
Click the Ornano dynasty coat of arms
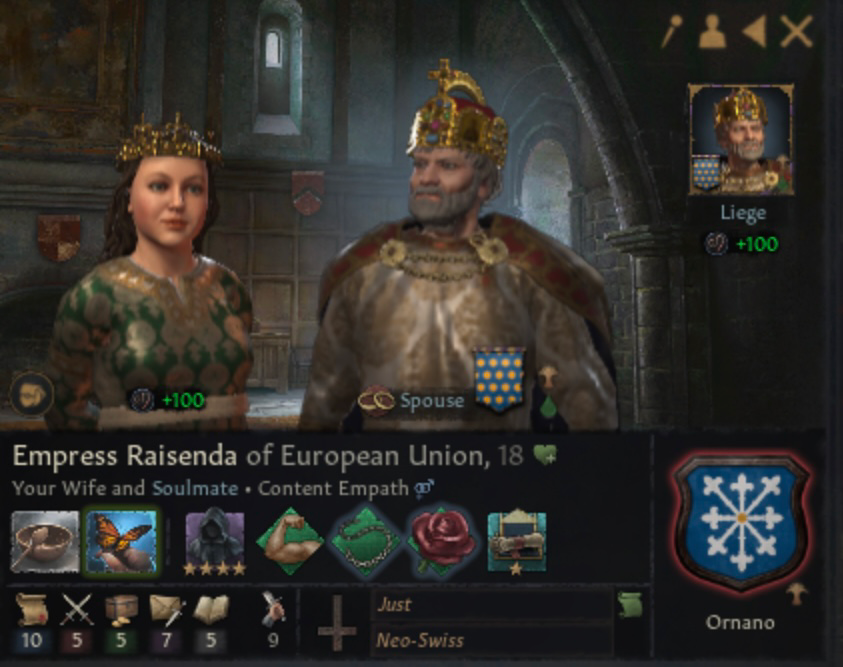[741, 522]
